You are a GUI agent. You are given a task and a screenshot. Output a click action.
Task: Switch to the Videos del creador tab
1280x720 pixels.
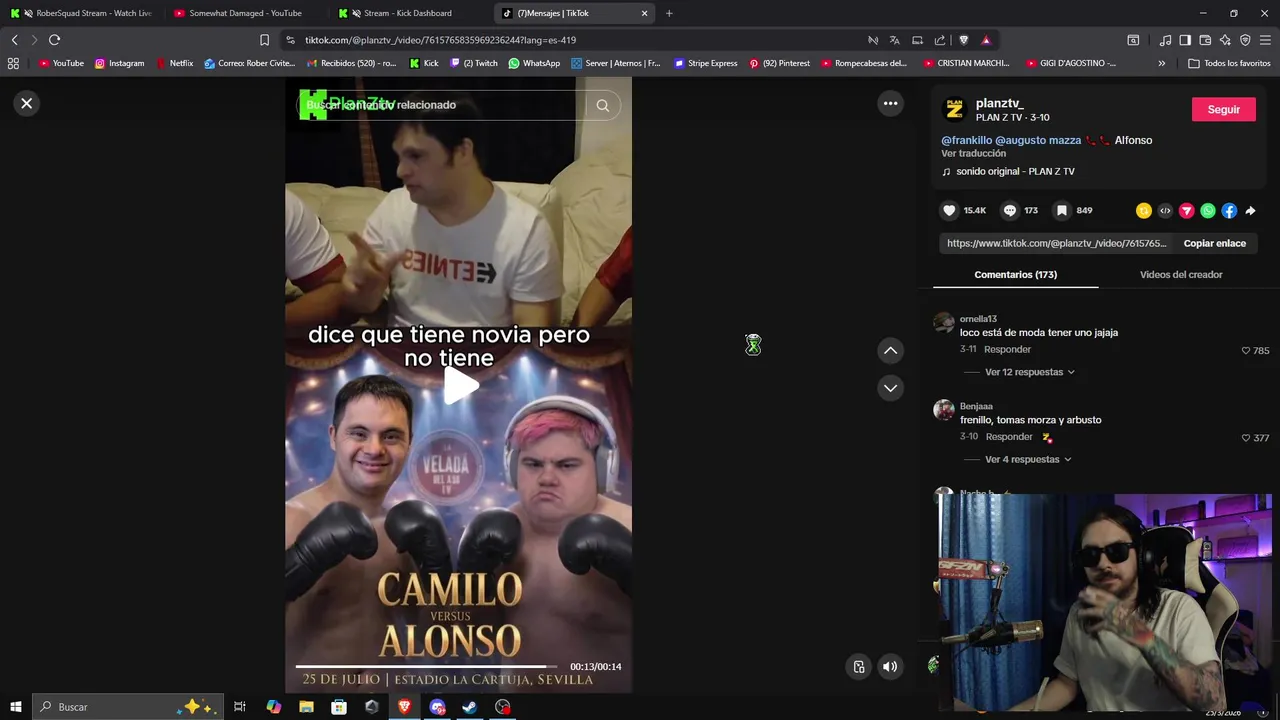coord(1181,274)
